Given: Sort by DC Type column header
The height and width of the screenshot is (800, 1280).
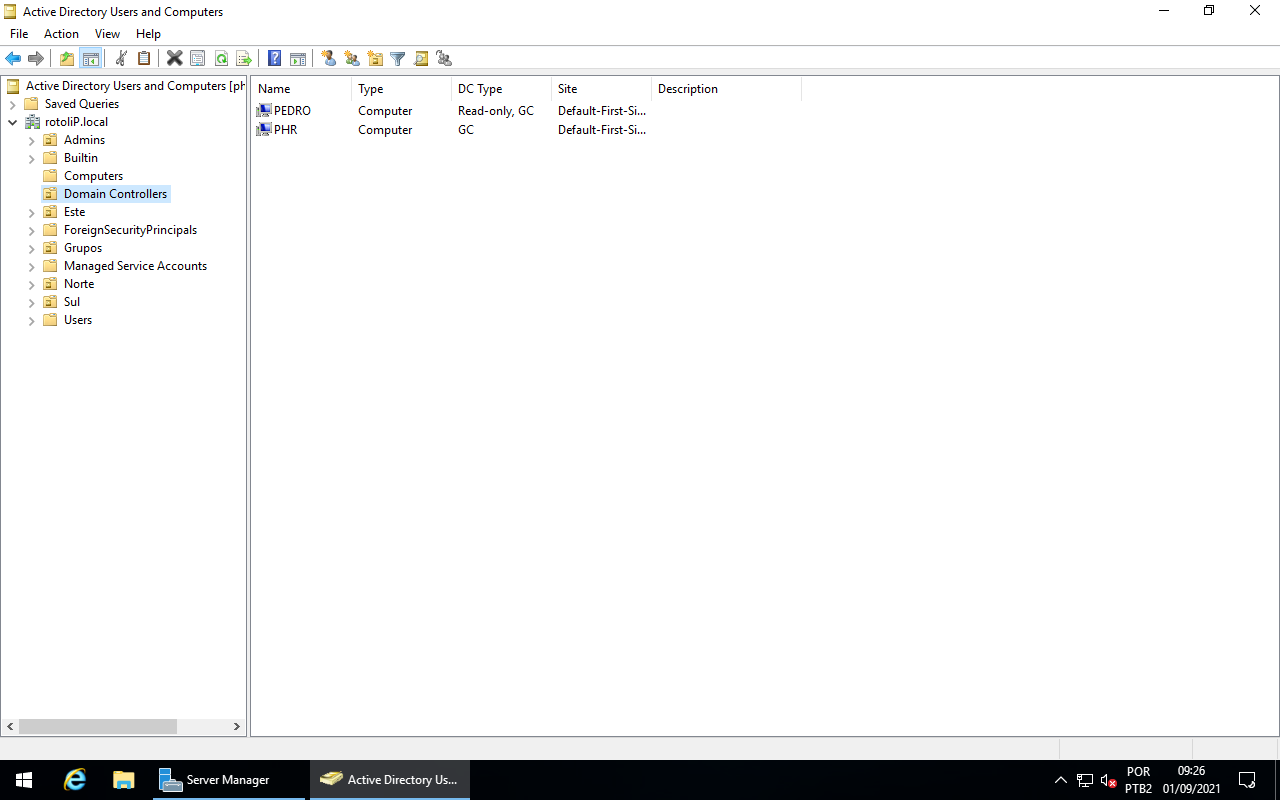Looking at the screenshot, I should (480, 89).
